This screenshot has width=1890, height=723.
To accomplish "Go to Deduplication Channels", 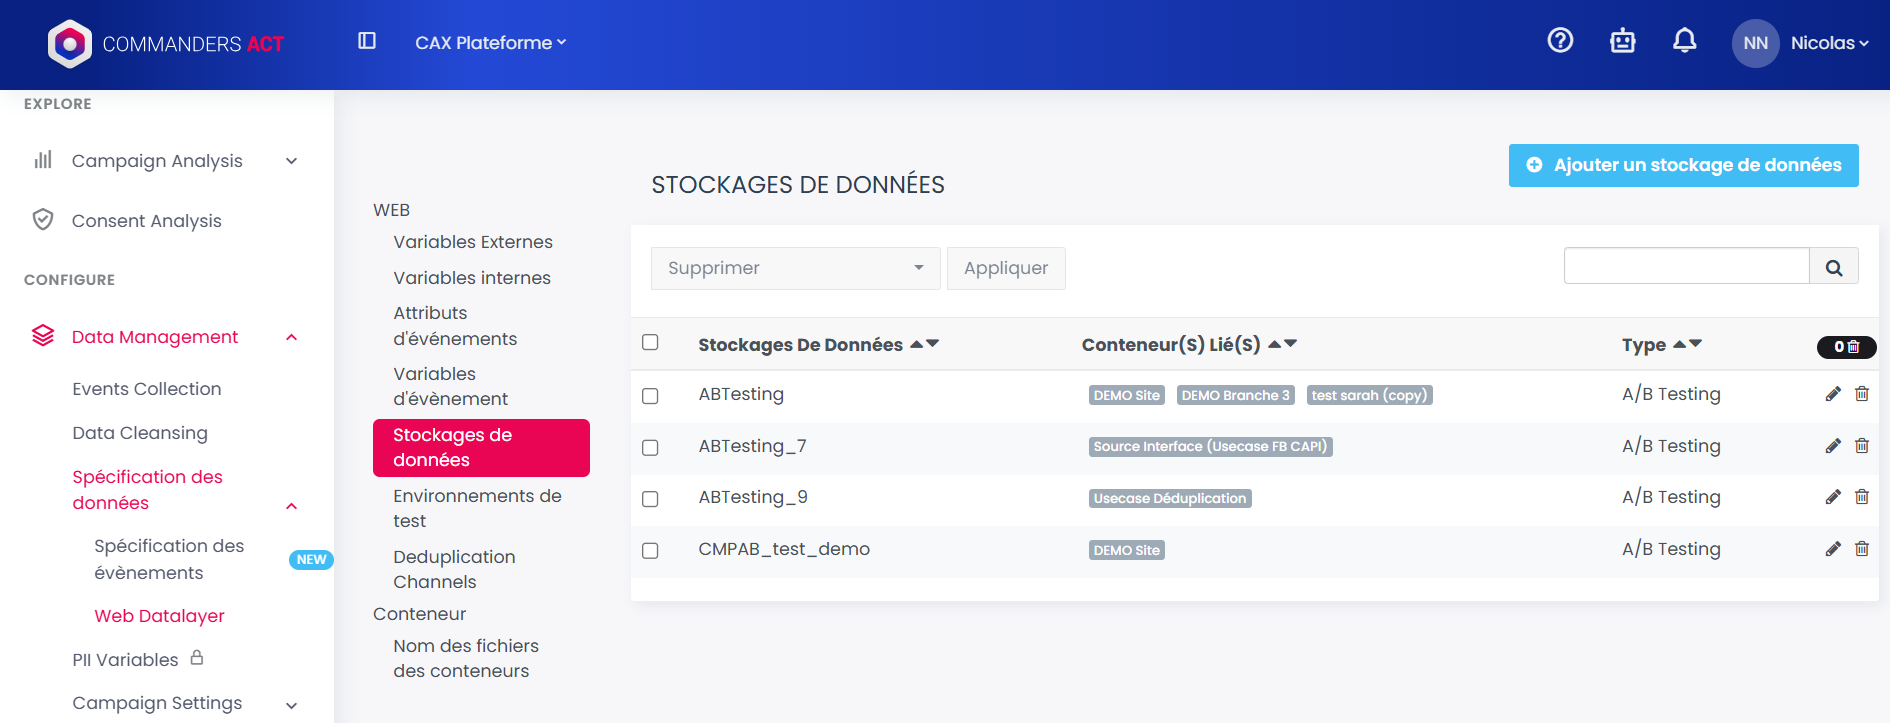I will click(x=454, y=569).
